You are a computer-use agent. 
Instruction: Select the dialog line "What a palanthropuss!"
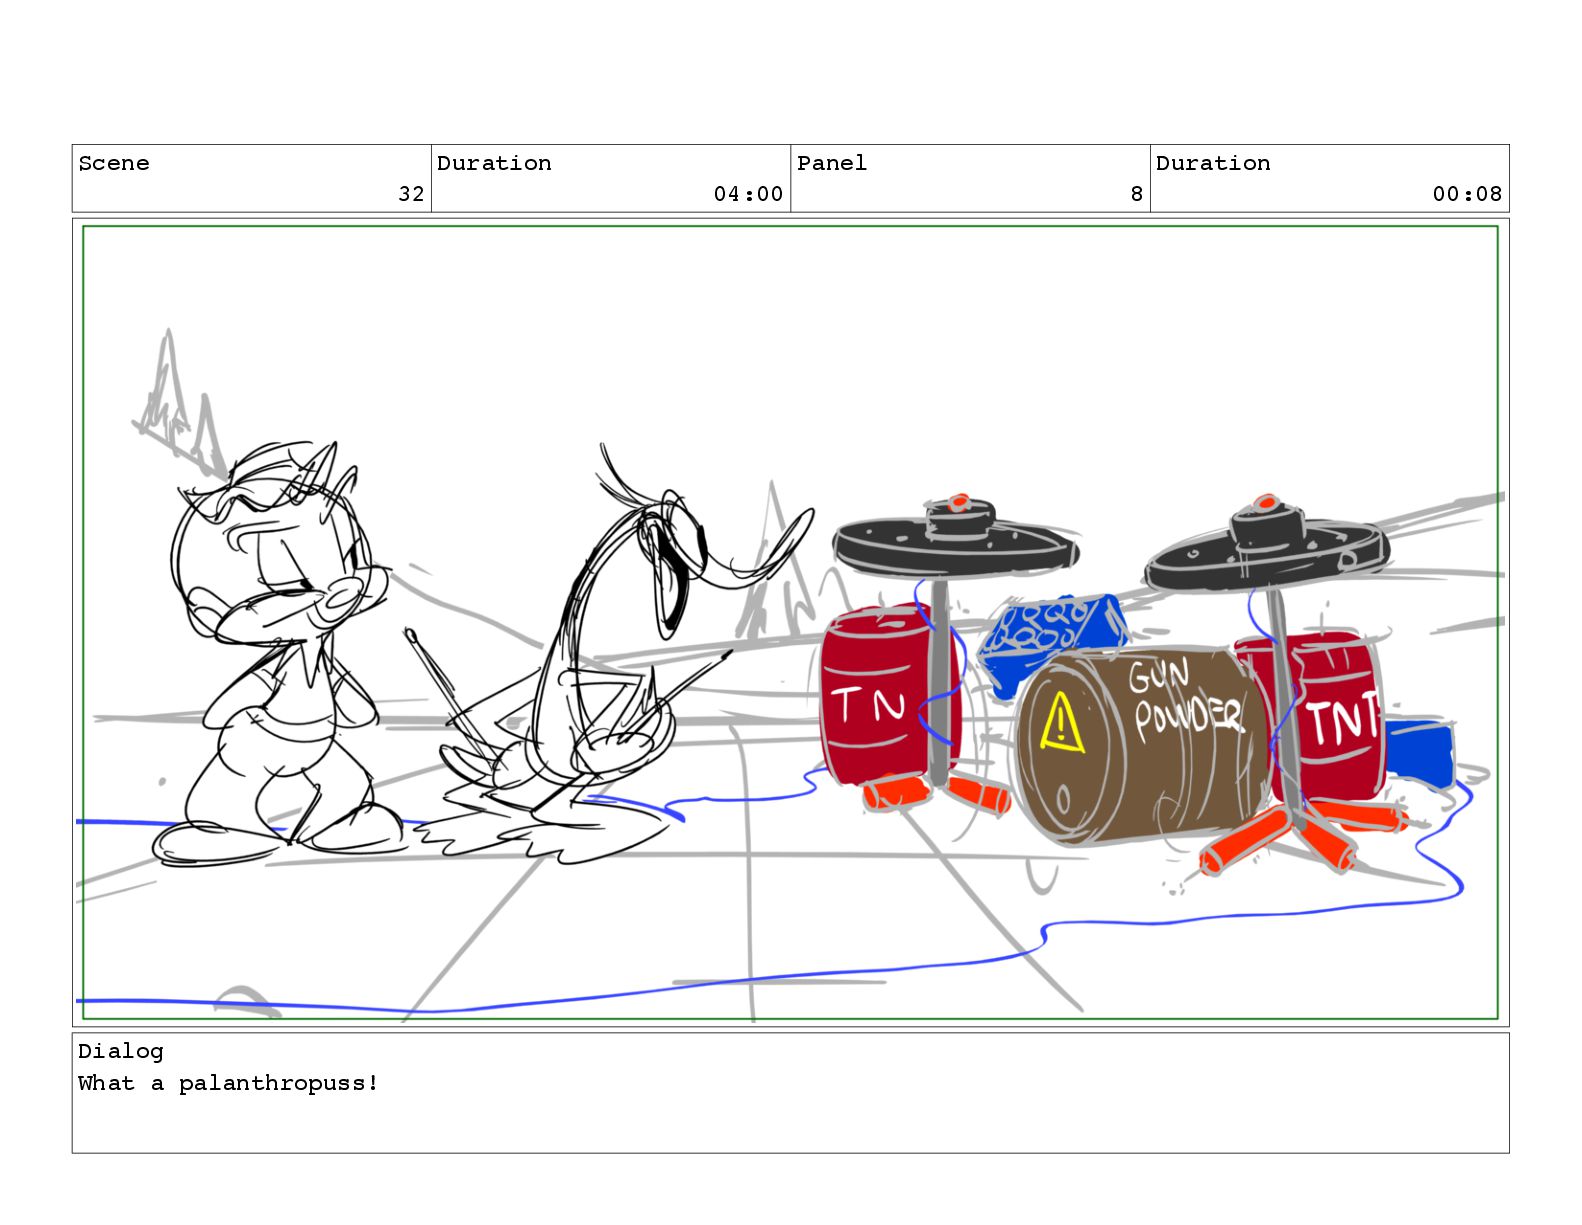(x=229, y=1083)
